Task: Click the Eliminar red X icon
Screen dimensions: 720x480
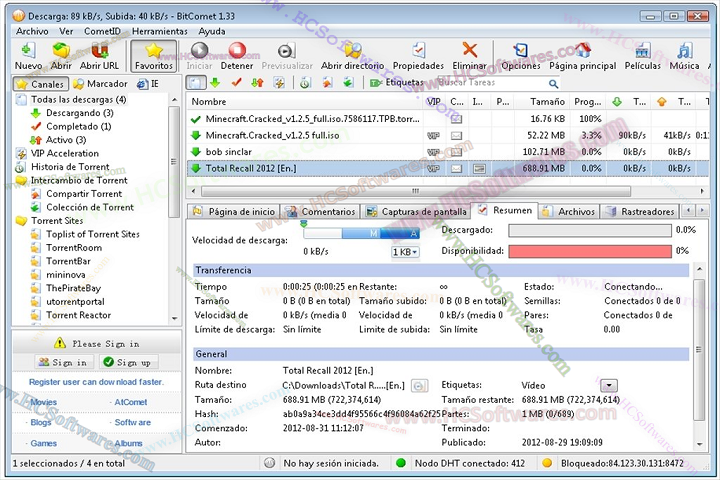Action: click(x=469, y=56)
